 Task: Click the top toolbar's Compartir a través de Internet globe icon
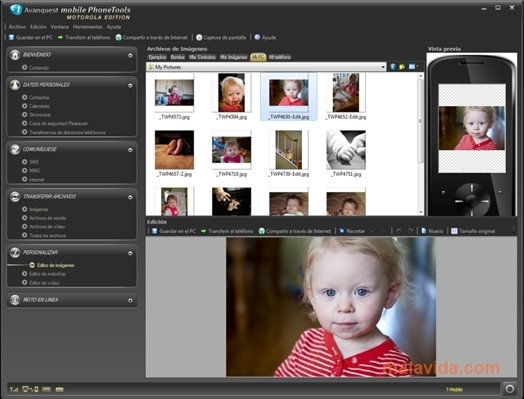118,37
